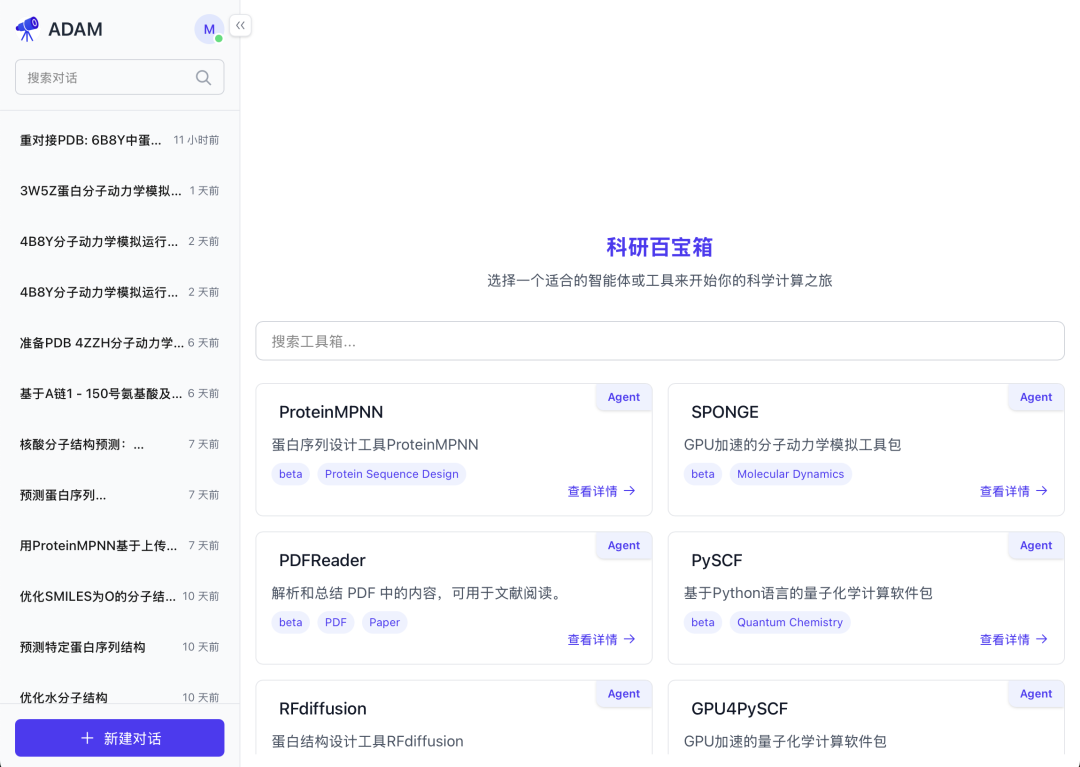
Task: Open the user avatar M menu
Action: [209, 29]
